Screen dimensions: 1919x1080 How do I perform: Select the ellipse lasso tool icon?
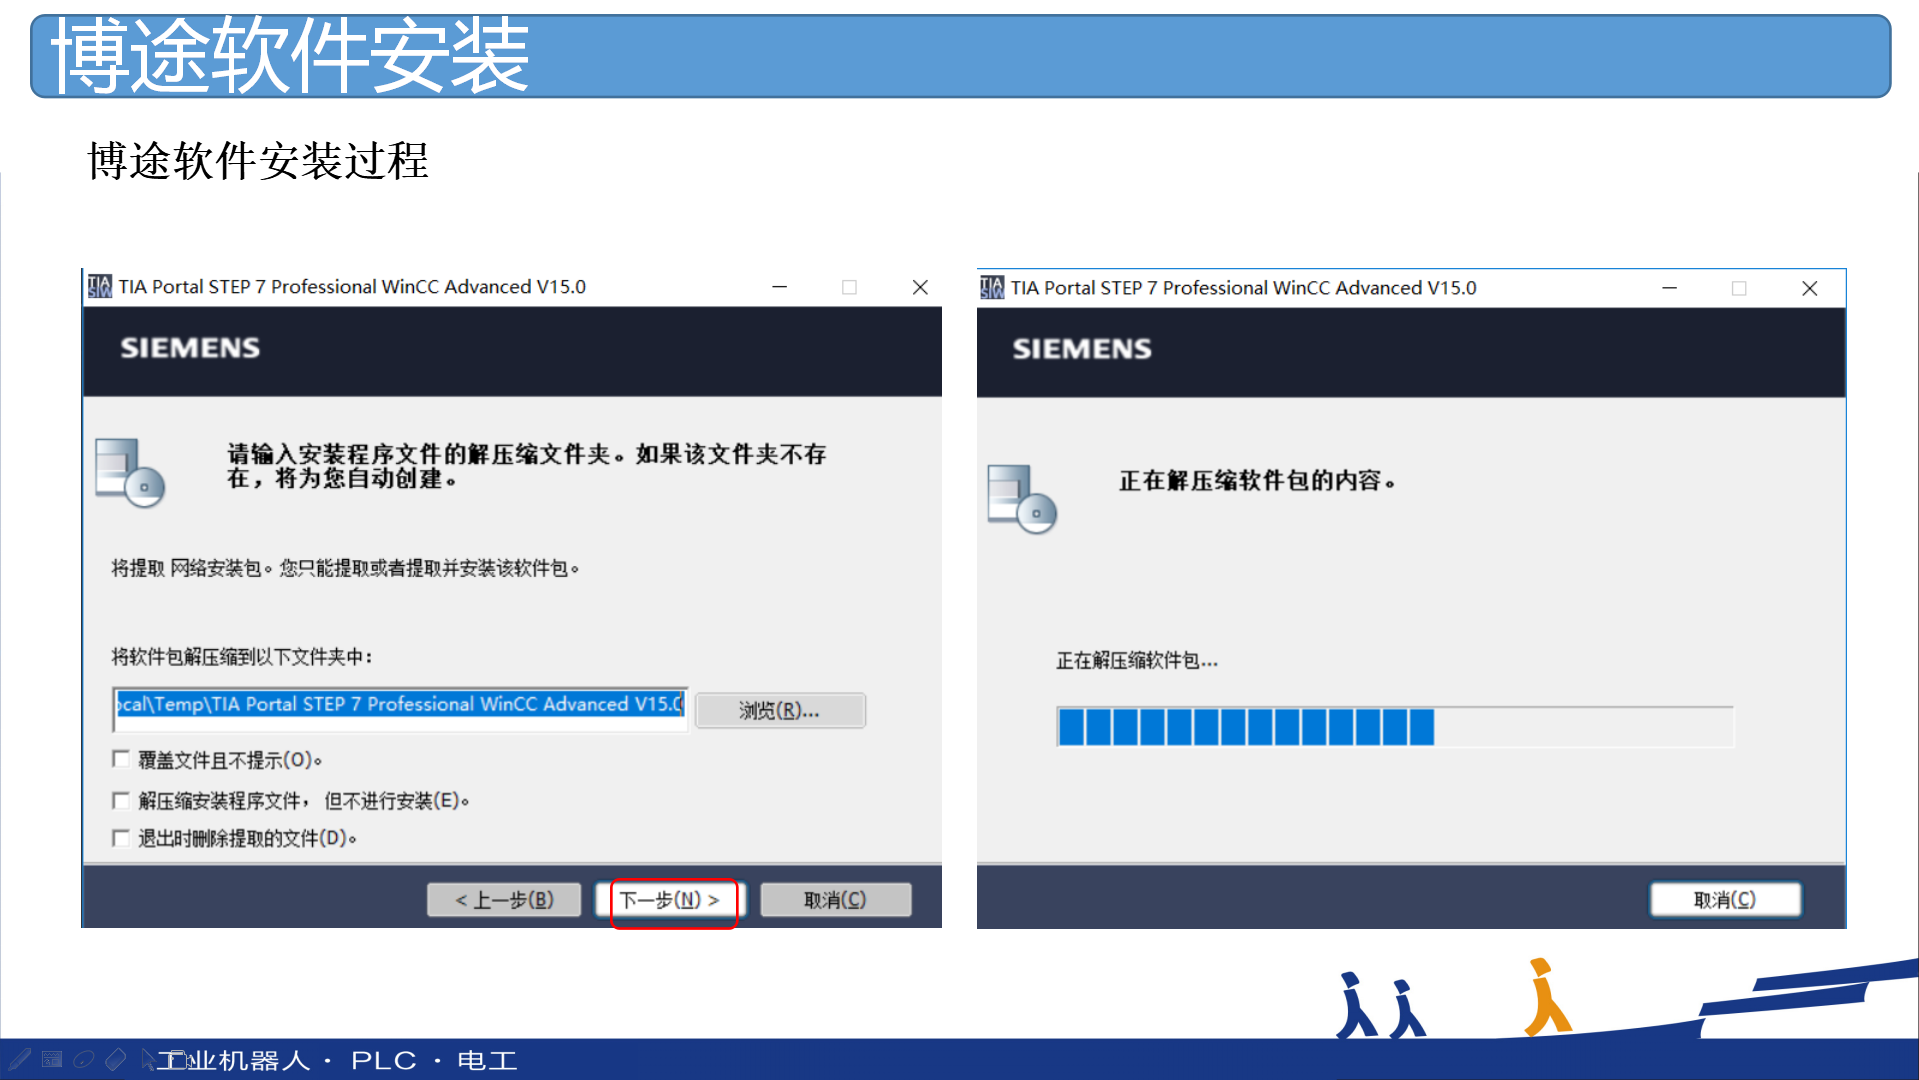(x=84, y=1059)
